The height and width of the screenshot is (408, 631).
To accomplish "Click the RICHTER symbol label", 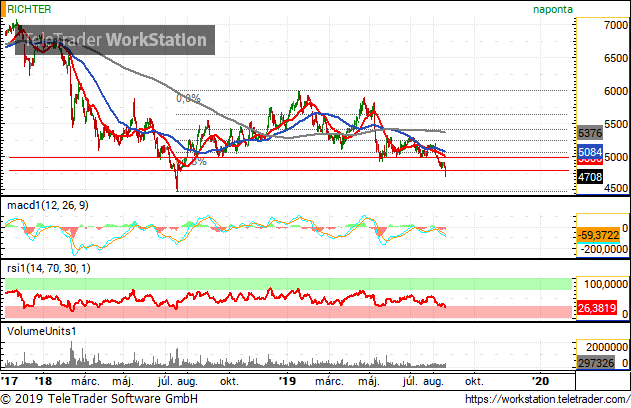I will (29, 9).
